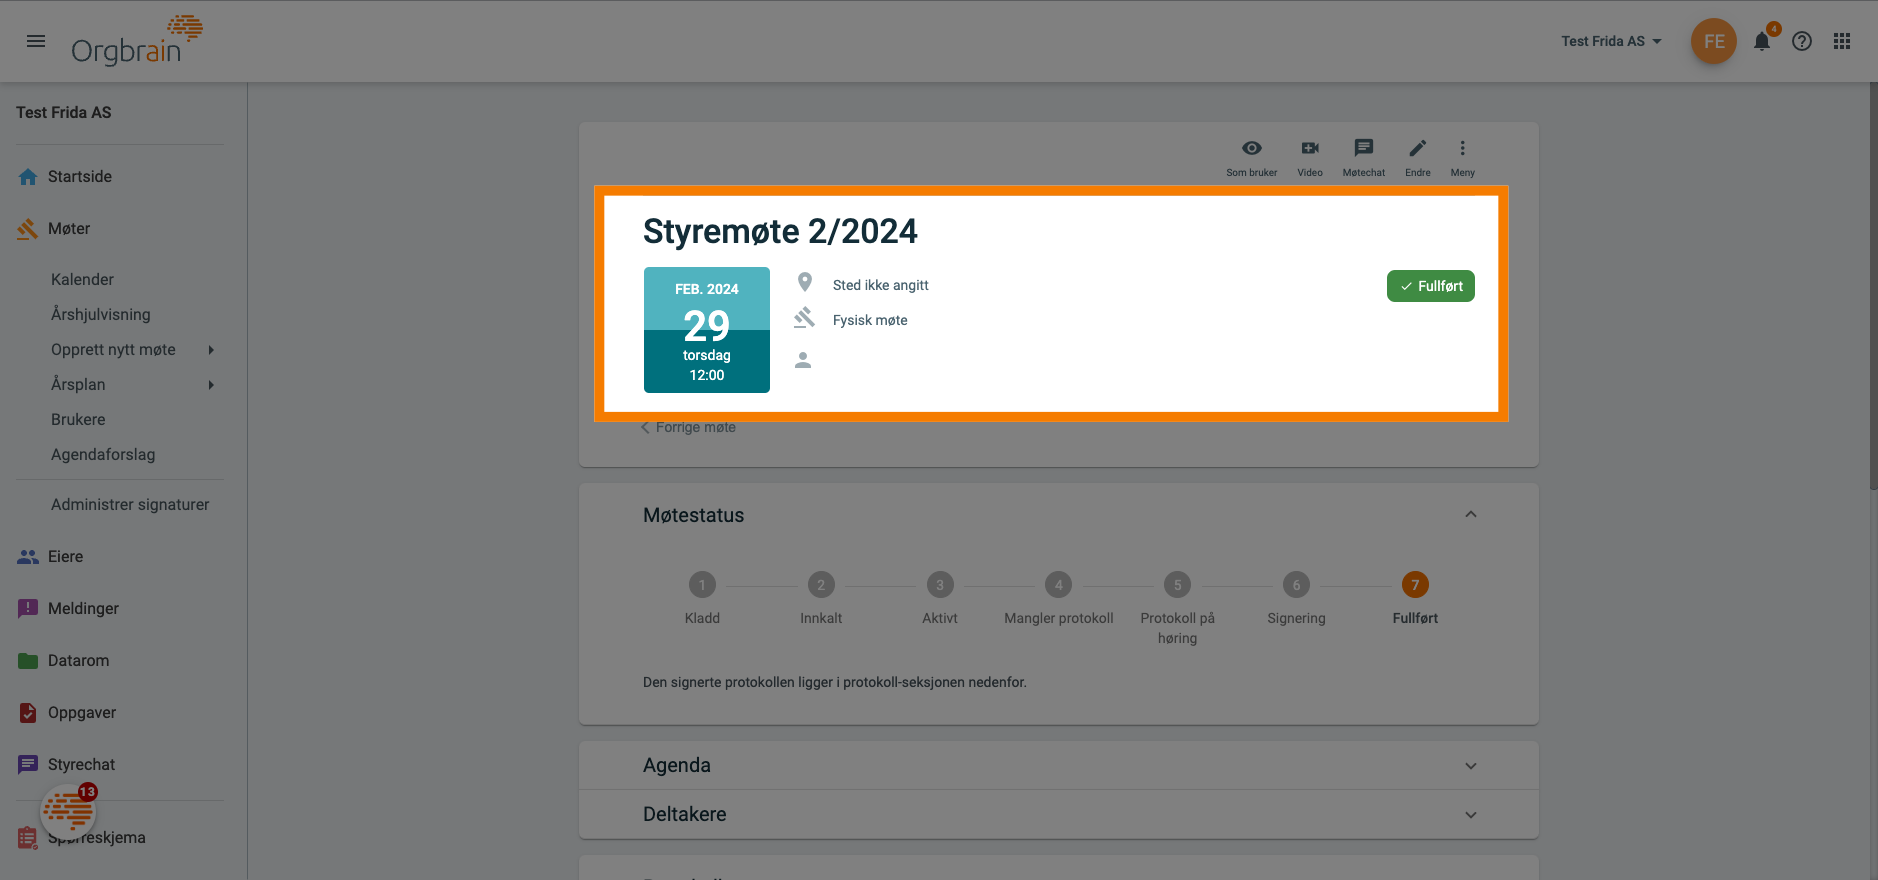The width and height of the screenshot is (1878, 880).
Task: Click the Eiere people icon
Action: [28, 557]
